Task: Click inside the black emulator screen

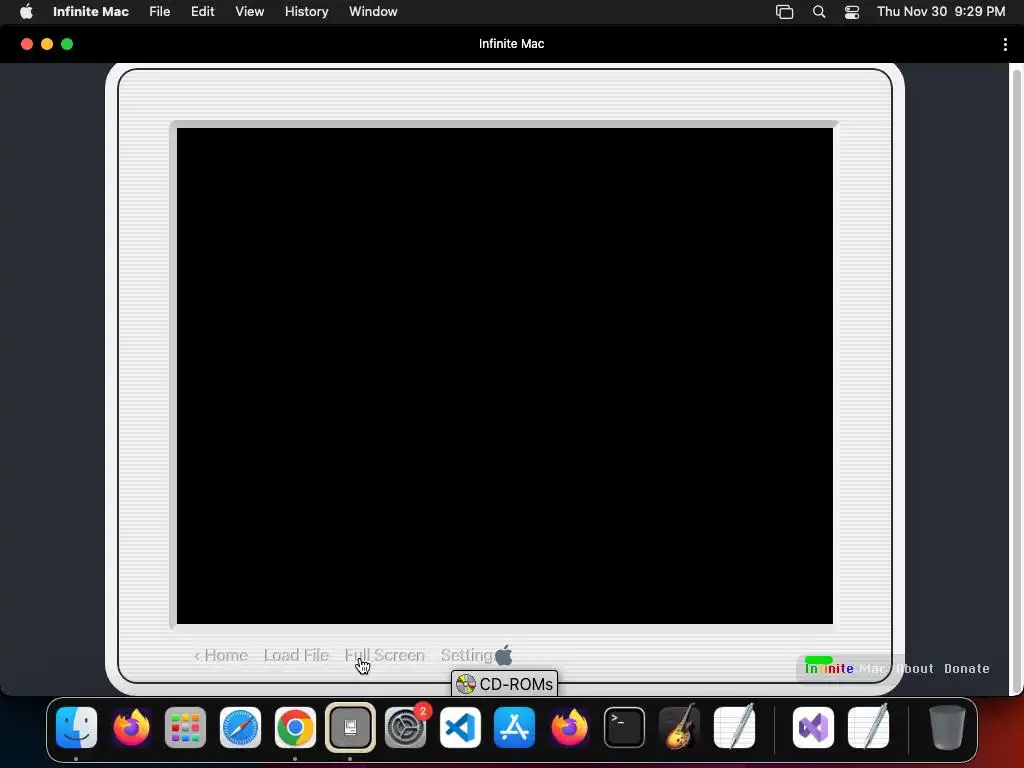Action: pyautogui.click(x=505, y=376)
